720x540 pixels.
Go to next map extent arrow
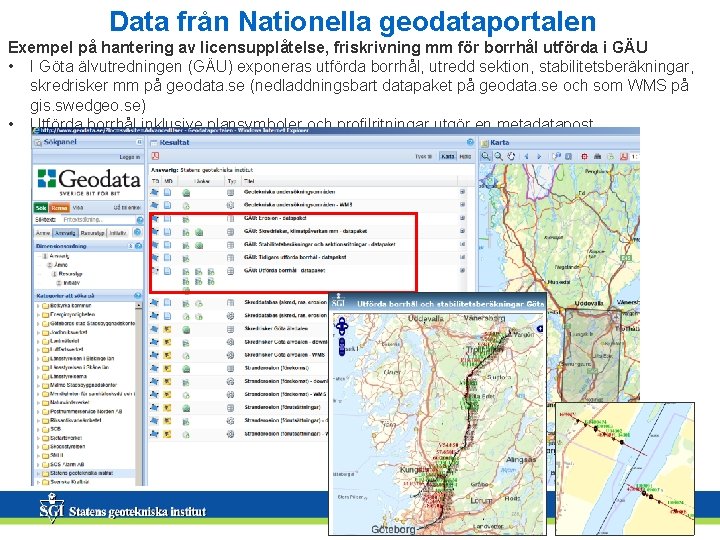pyautogui.click(x=539, y=157)
